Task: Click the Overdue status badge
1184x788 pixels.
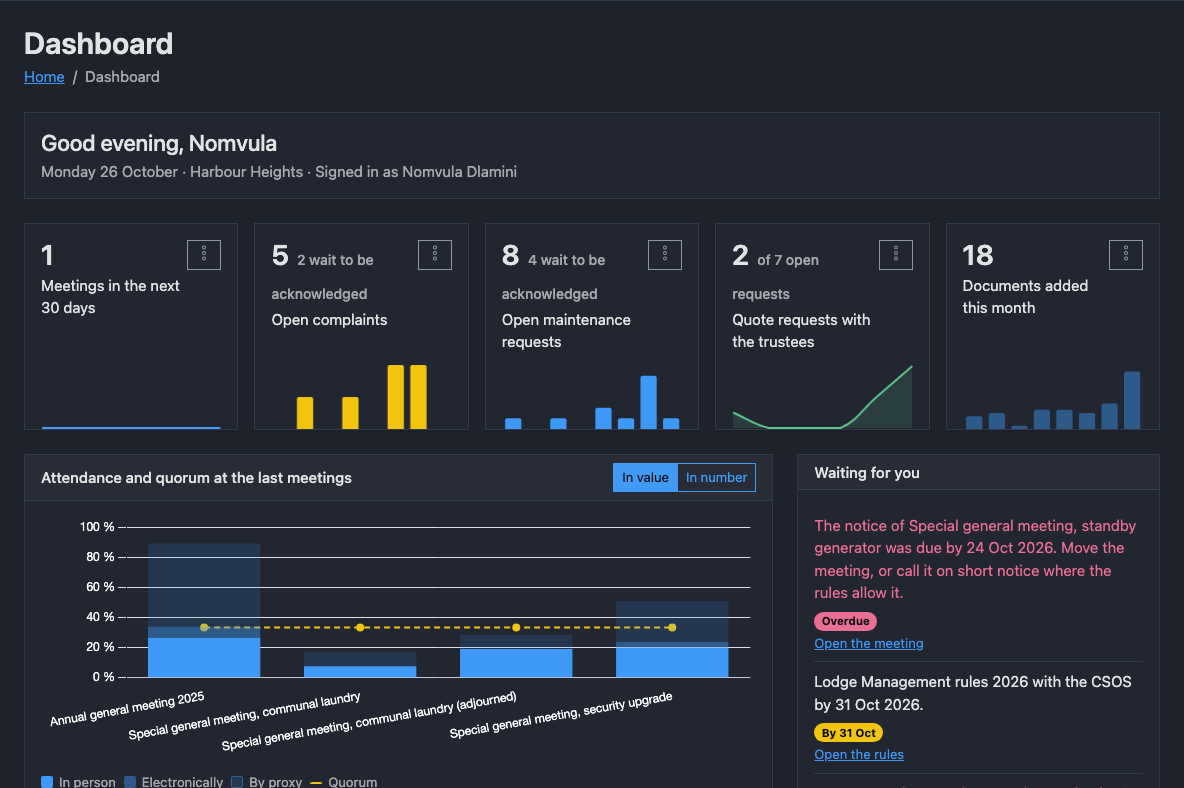Action: (845, 621)
